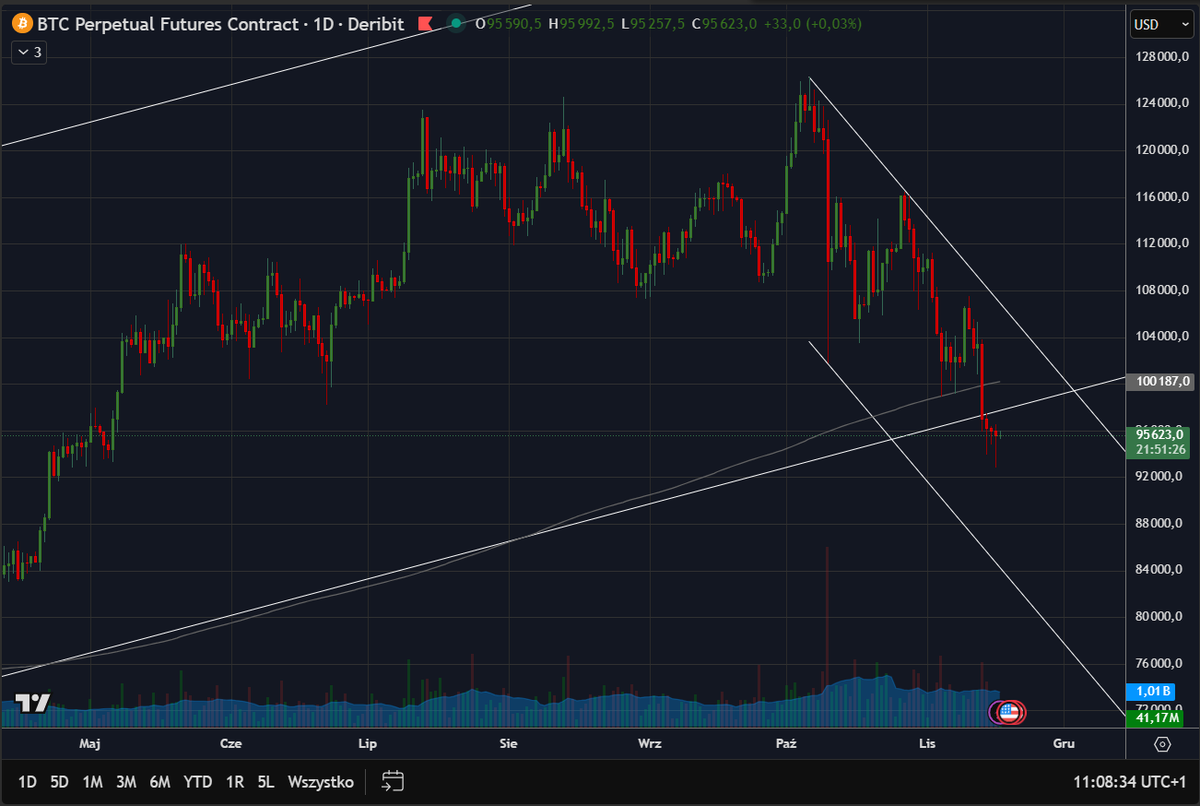Click 76000,0 on the price axis
1200x806 pixels.
[x=1160, y=663]
